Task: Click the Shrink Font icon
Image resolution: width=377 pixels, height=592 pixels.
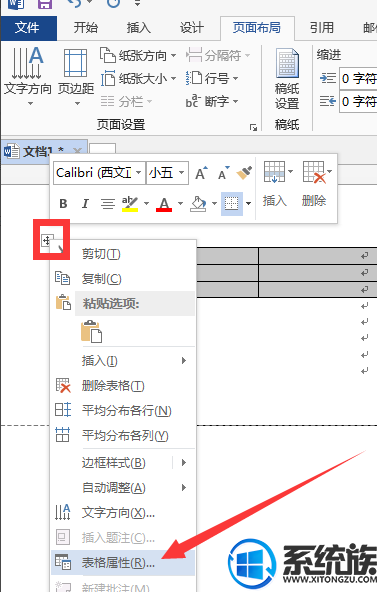Action: [223, 173]
